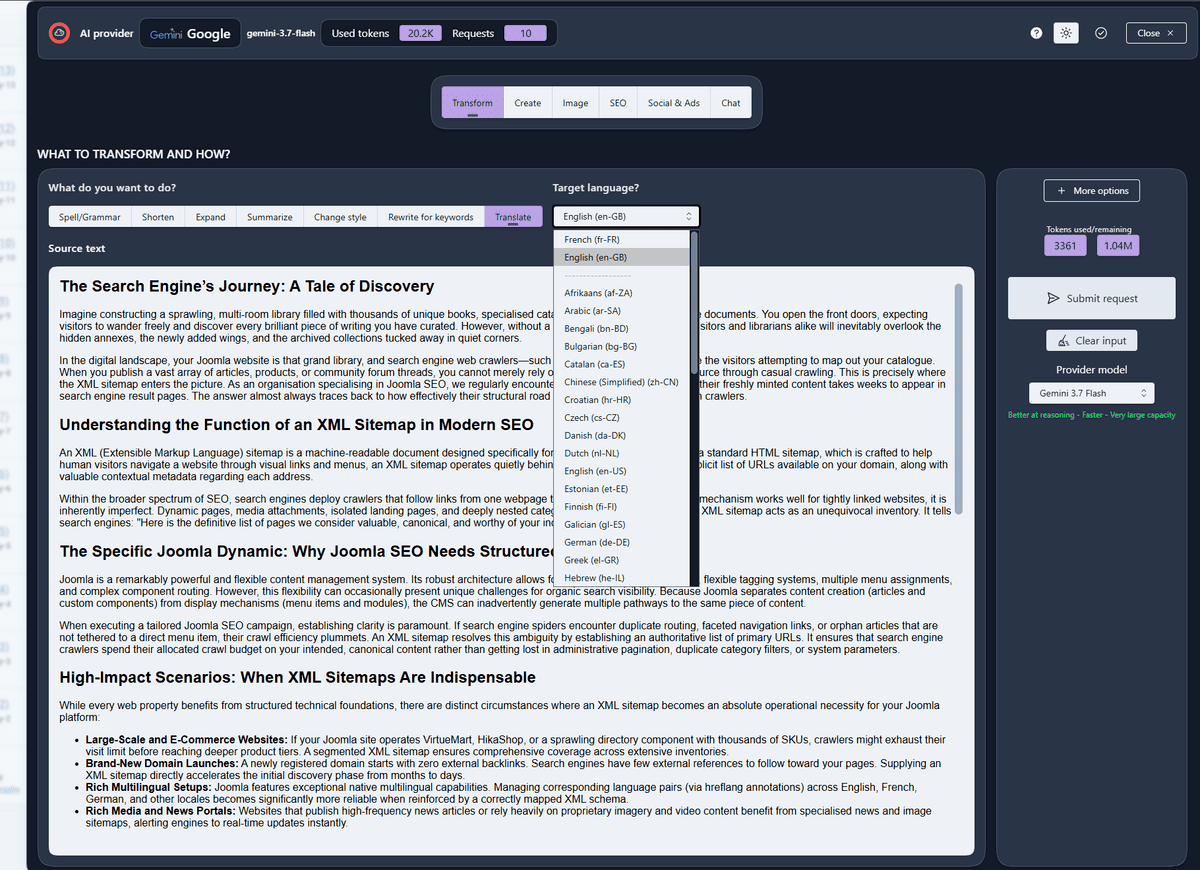
Task: Choose Chinese (Simplified) (zh-CN) option
Action: [621, 382]
